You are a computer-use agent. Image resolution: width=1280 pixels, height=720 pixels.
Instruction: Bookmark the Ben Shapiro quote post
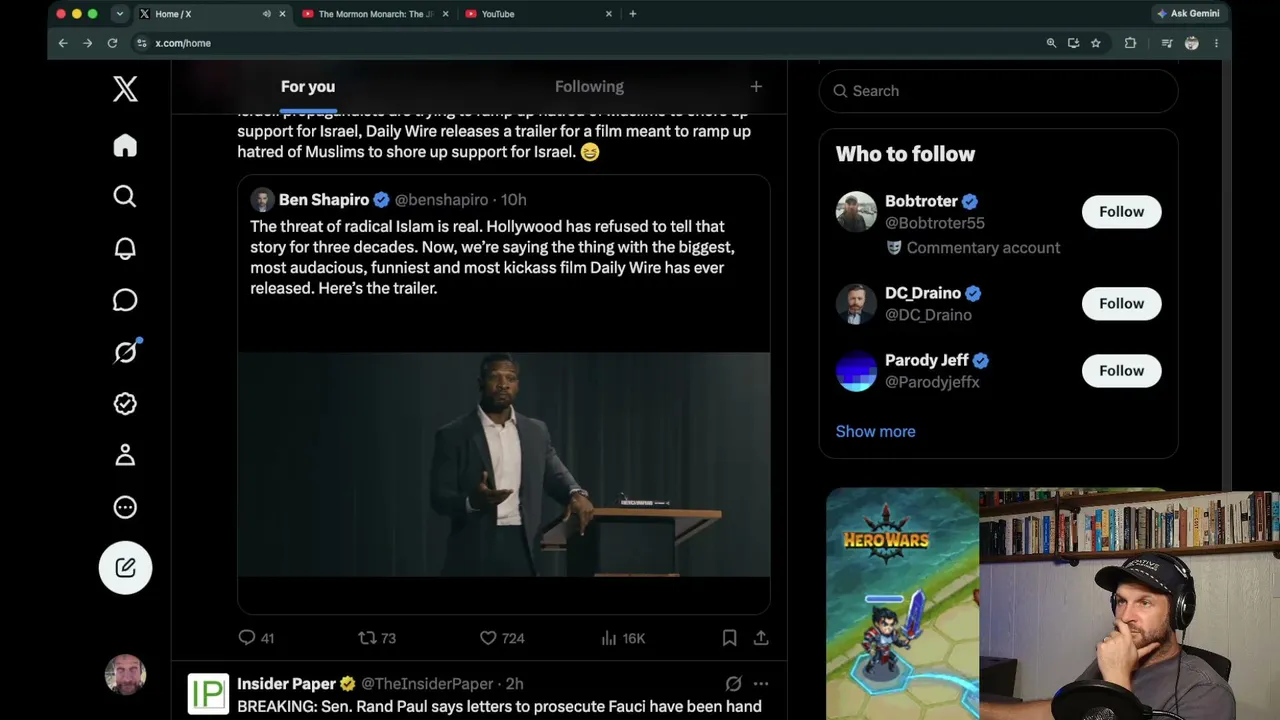(729, 638)
